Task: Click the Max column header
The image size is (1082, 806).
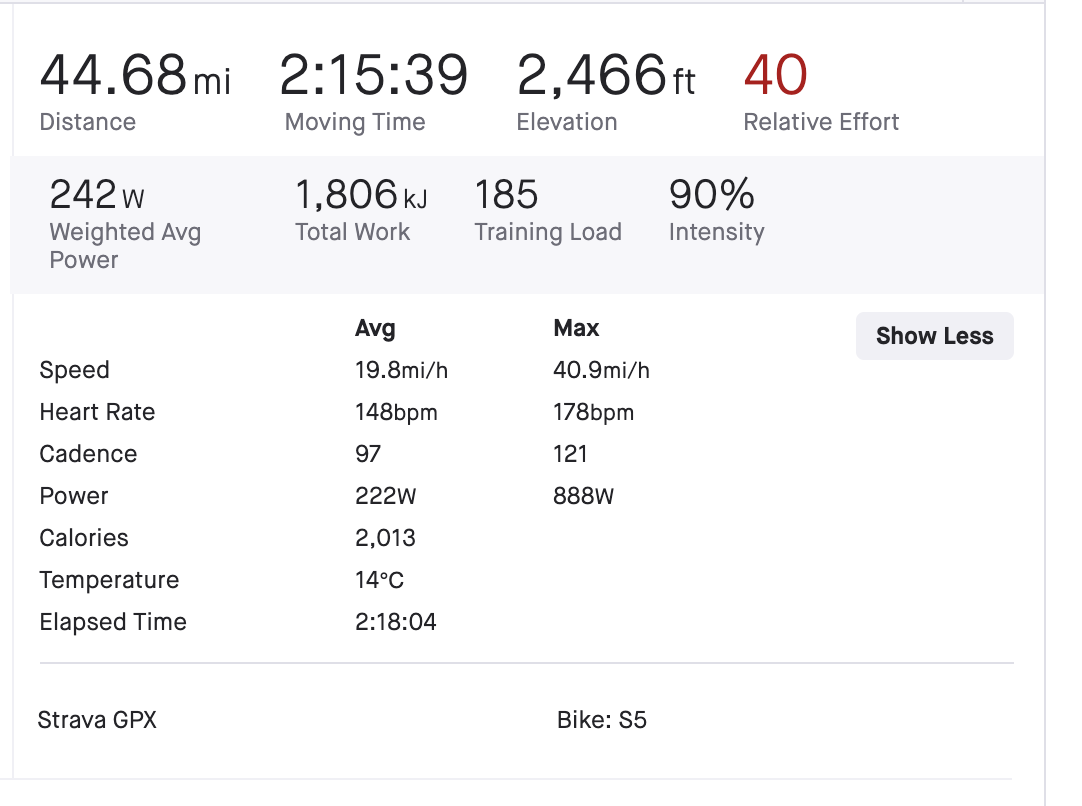Action: click(576, 328)
